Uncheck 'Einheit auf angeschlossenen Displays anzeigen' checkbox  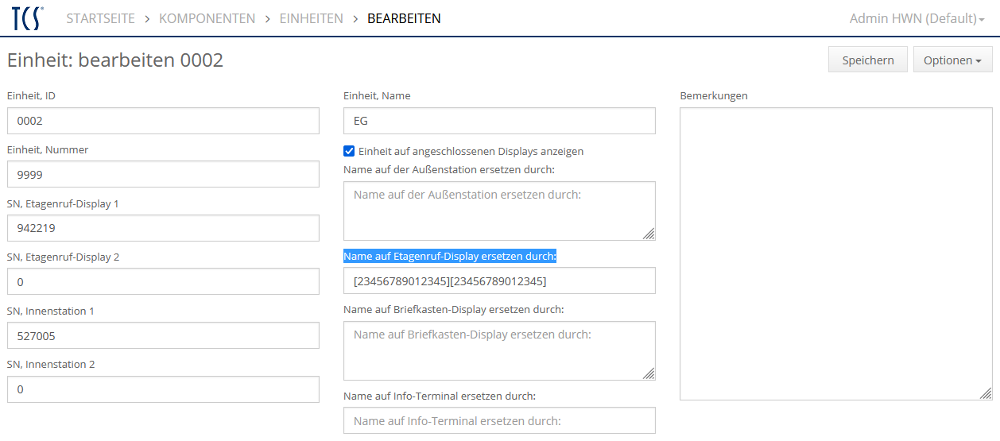(x=349, y=151)
